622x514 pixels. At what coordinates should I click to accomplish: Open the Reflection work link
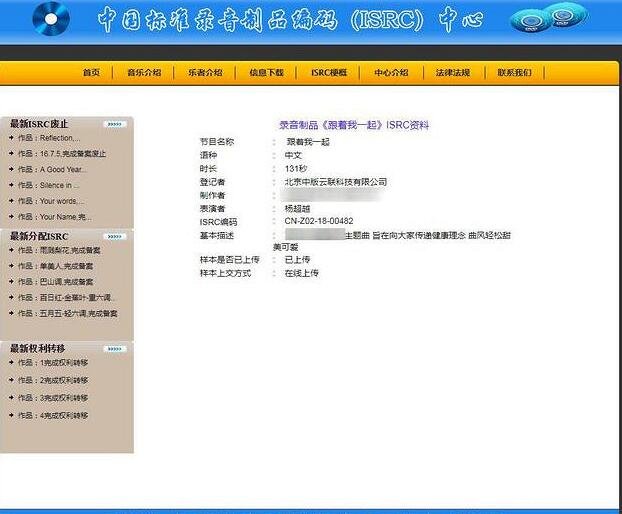(60, 138)
